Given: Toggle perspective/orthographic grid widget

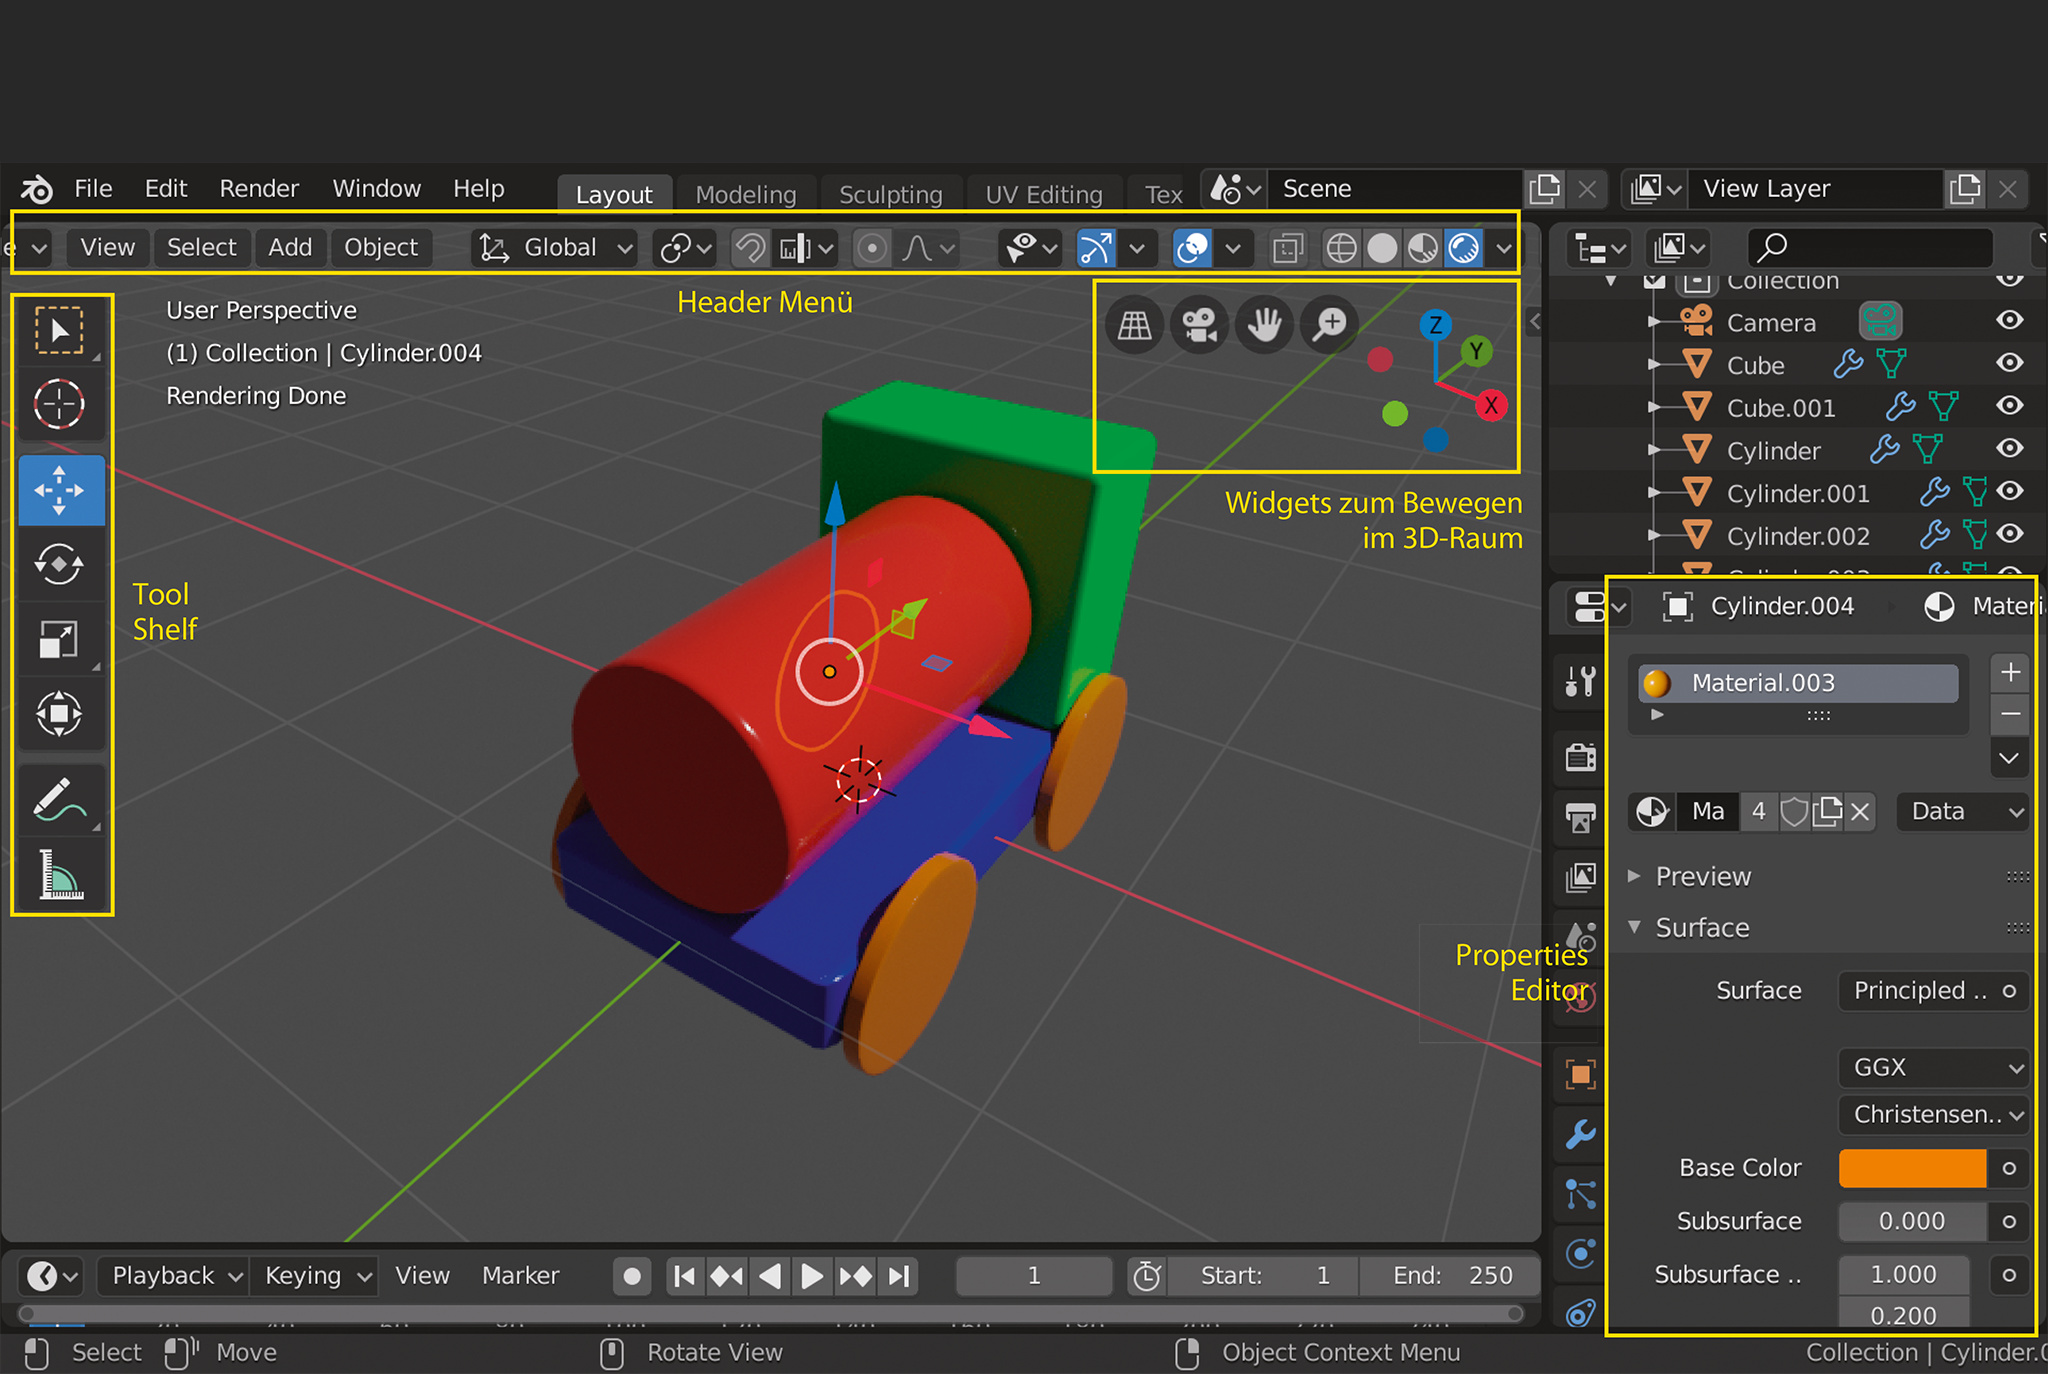Looking at the screenshot, I should 1134,324.
